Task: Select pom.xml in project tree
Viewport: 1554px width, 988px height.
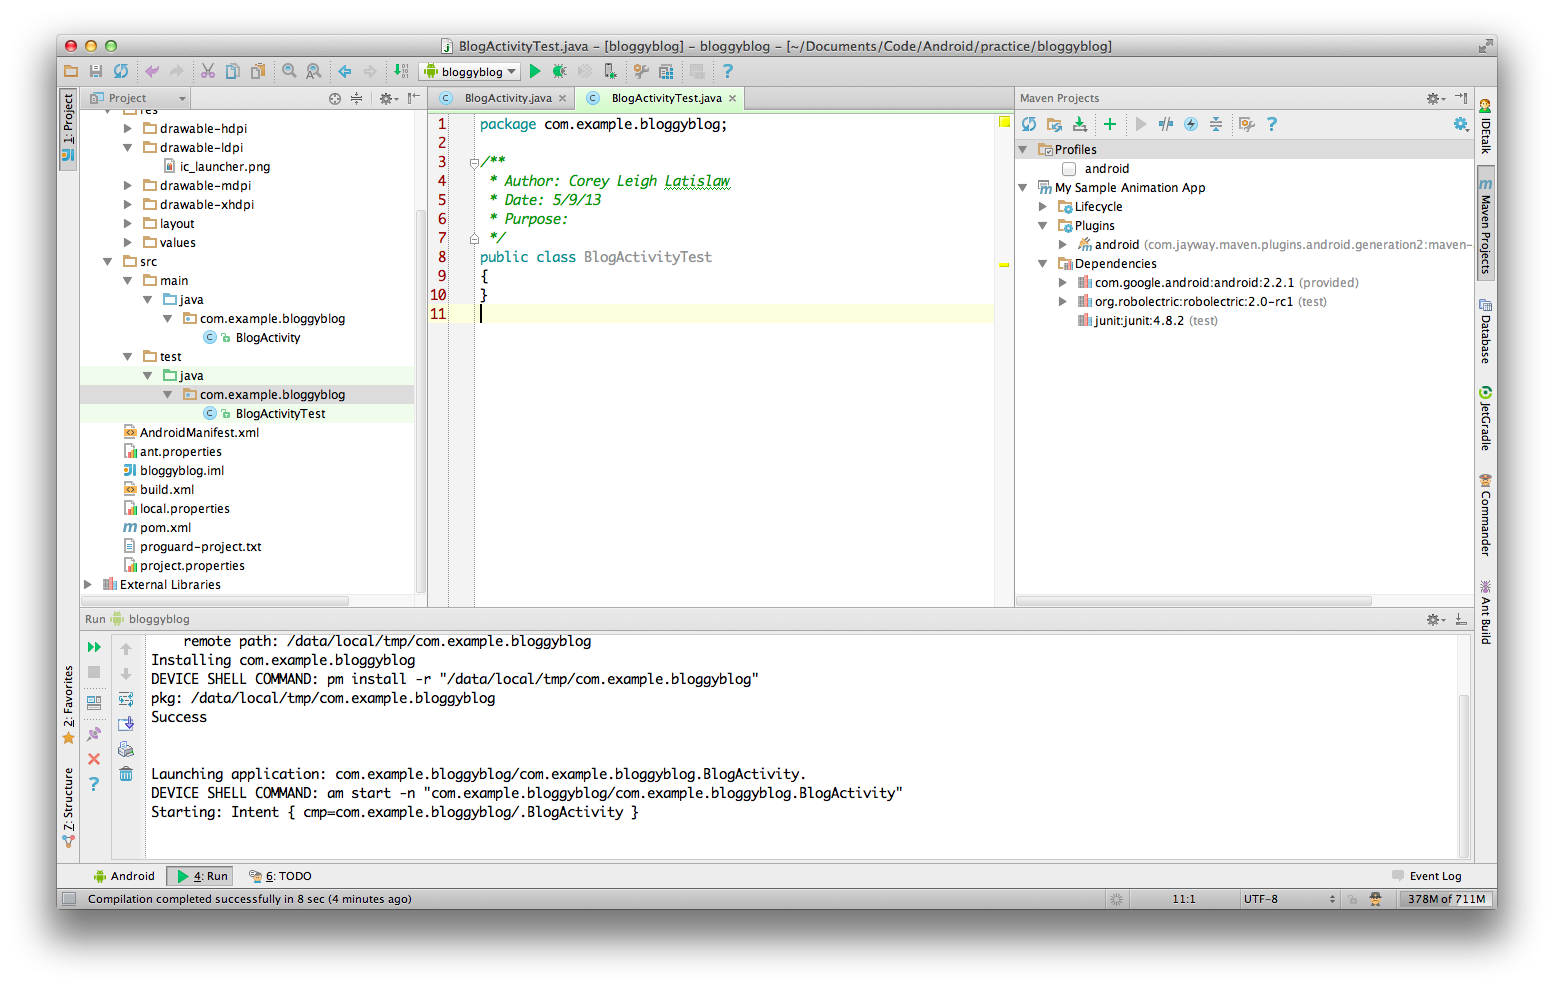Action: tap(165, 527)
